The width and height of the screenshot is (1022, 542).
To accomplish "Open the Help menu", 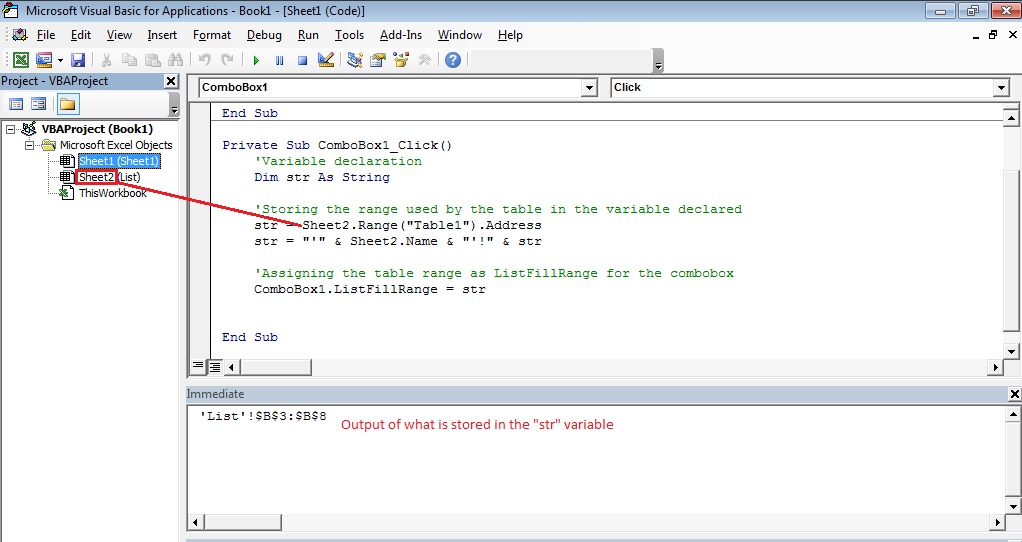I will pos(510,35).
